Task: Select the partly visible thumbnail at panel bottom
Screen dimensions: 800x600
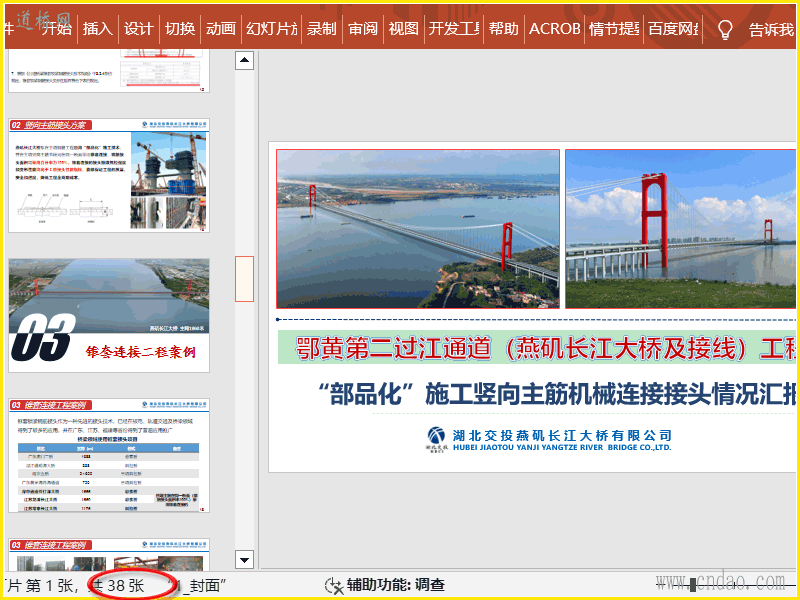Action: (109, 555)
